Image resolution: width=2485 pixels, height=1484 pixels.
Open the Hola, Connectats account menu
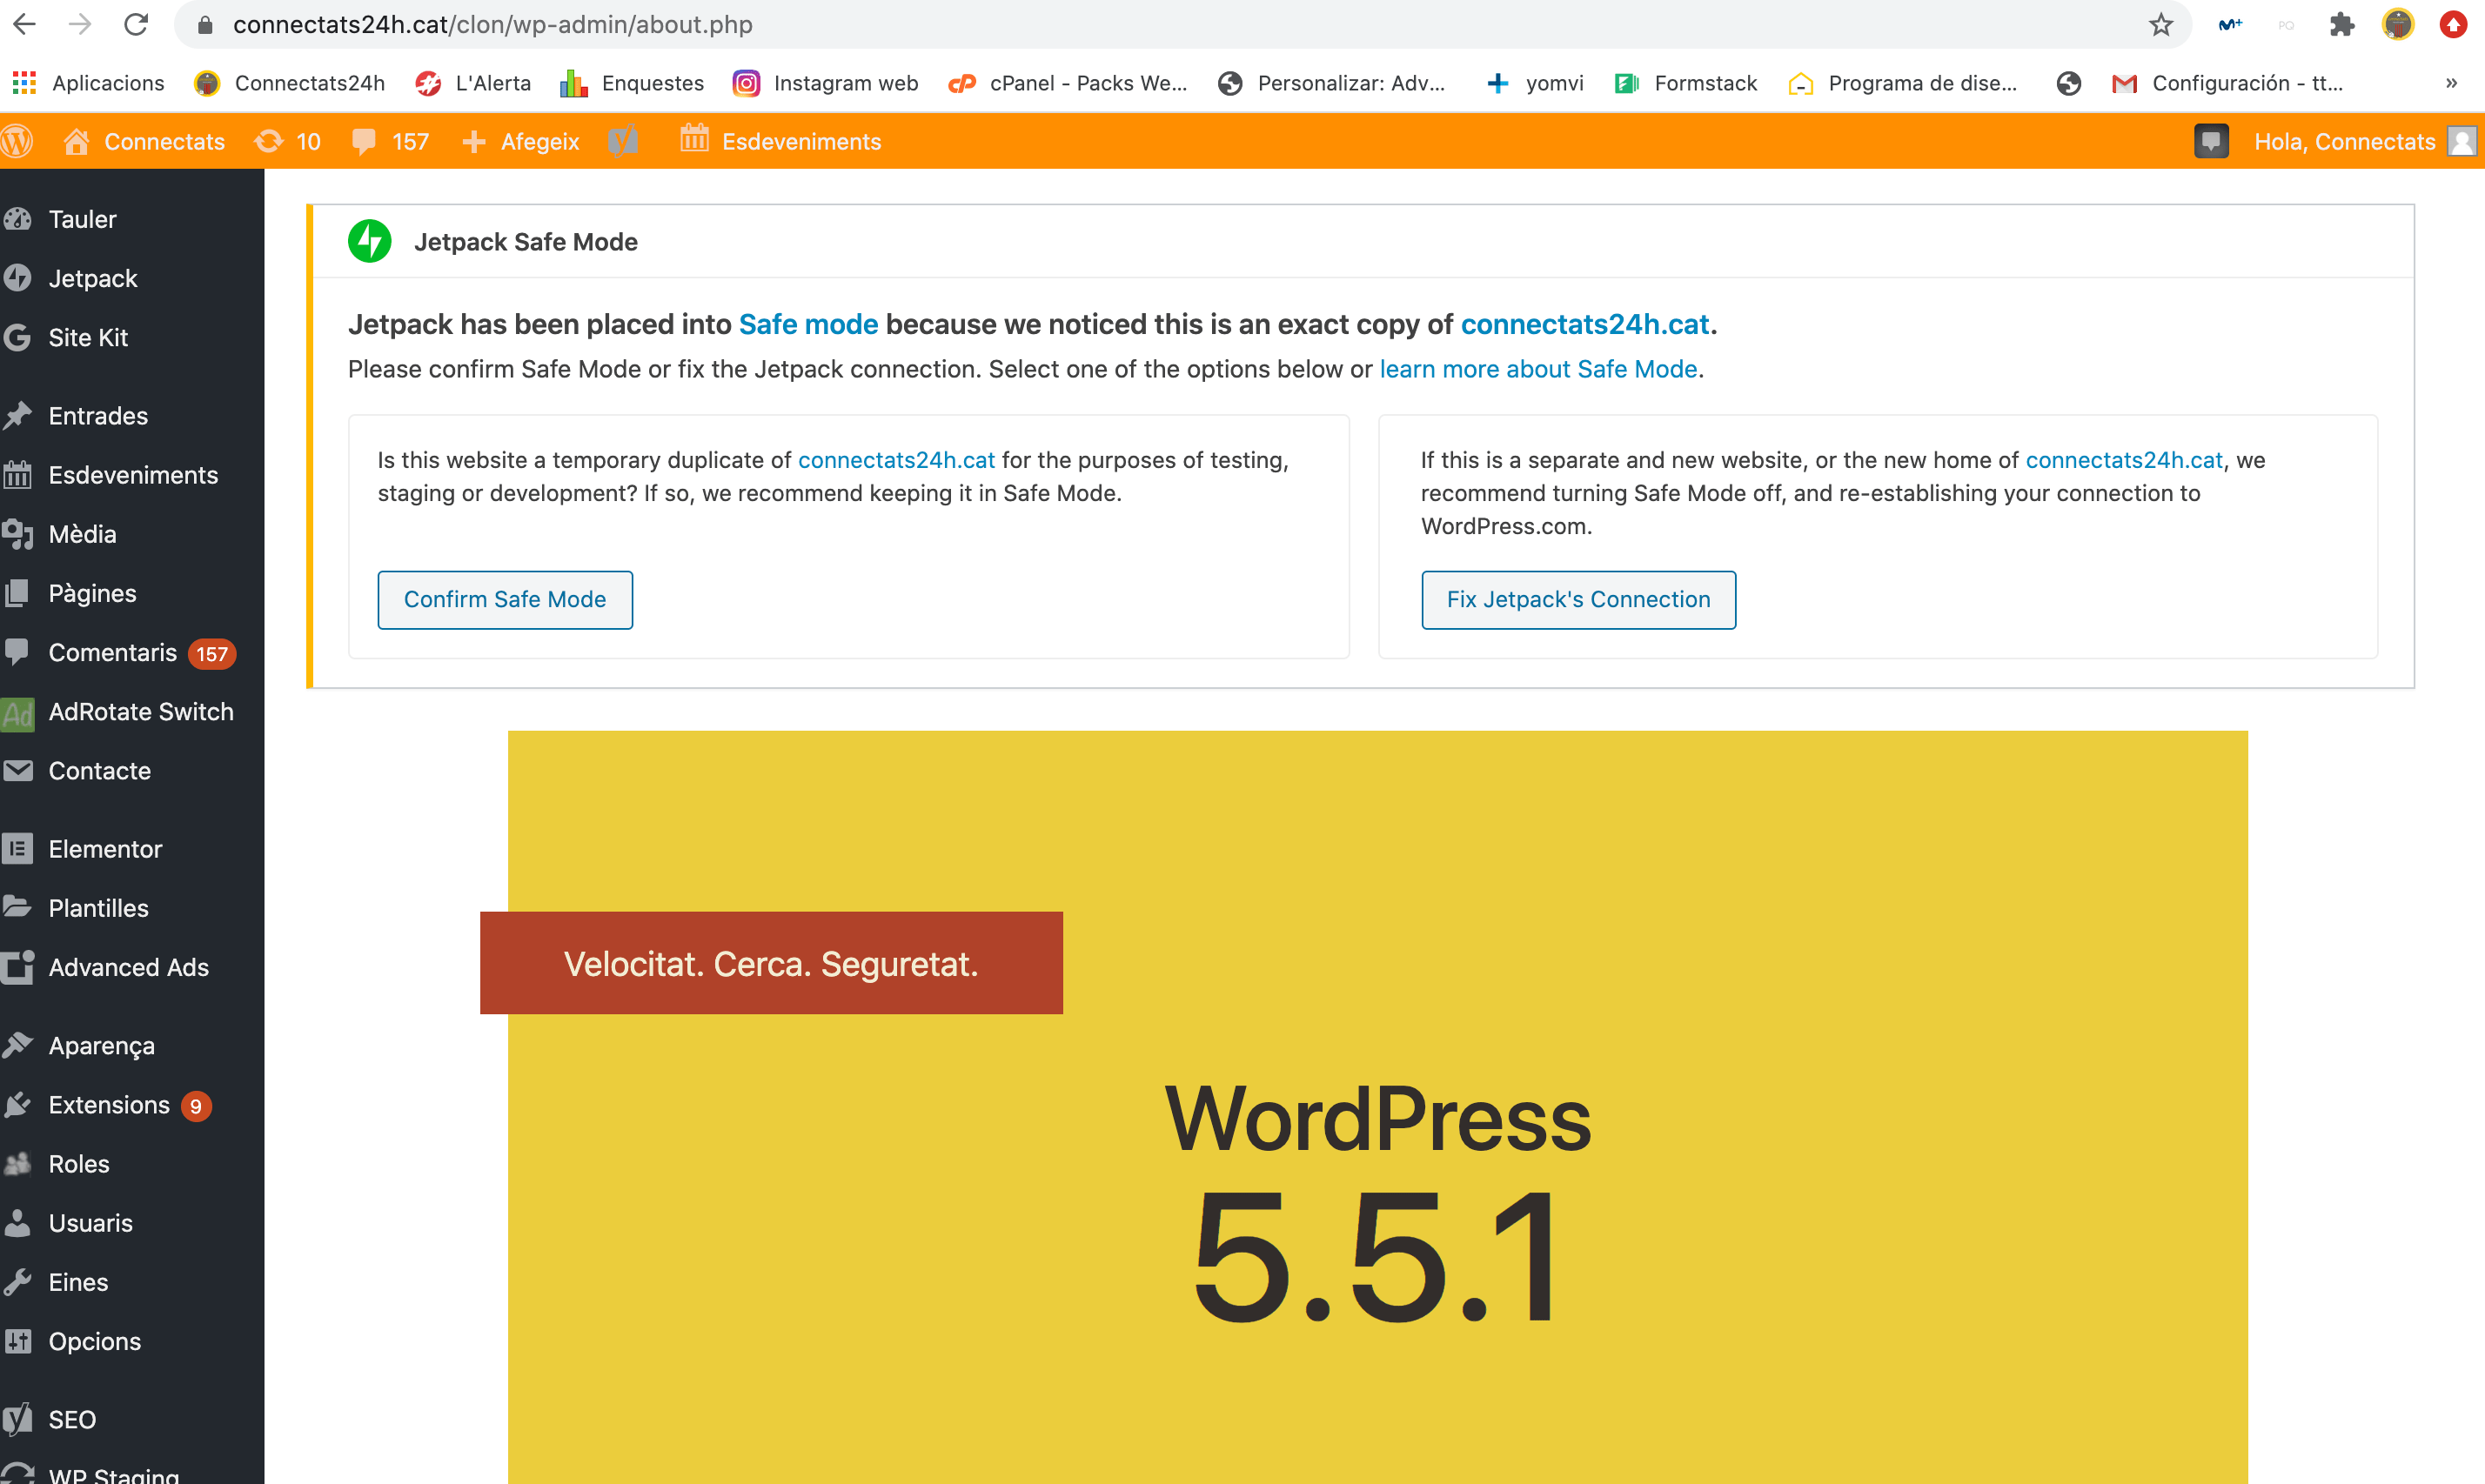2364,141
